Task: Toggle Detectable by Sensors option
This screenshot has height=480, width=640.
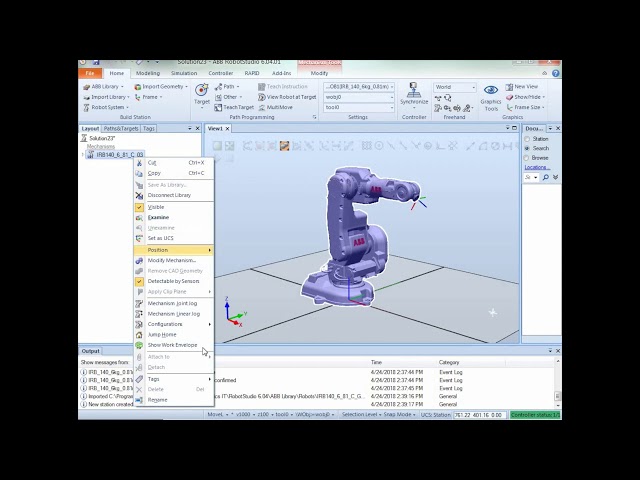Action: click(x=173, y=281)
